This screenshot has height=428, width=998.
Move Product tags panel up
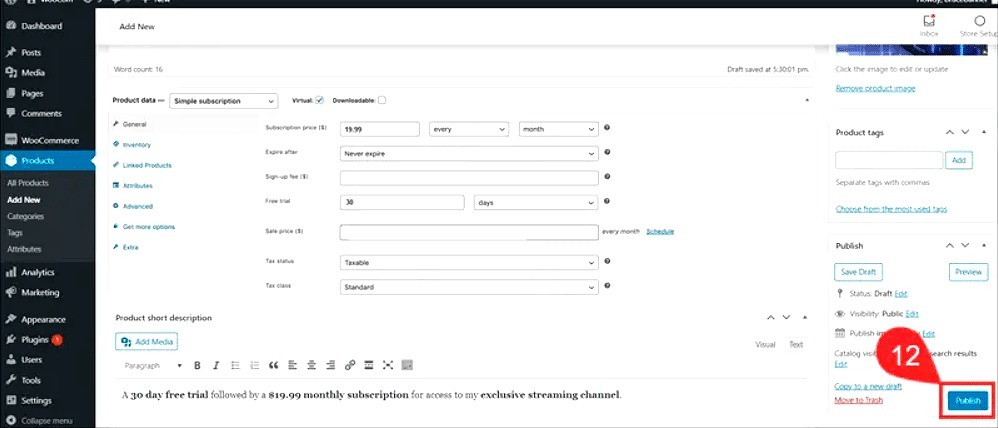[x=949, y=132]
